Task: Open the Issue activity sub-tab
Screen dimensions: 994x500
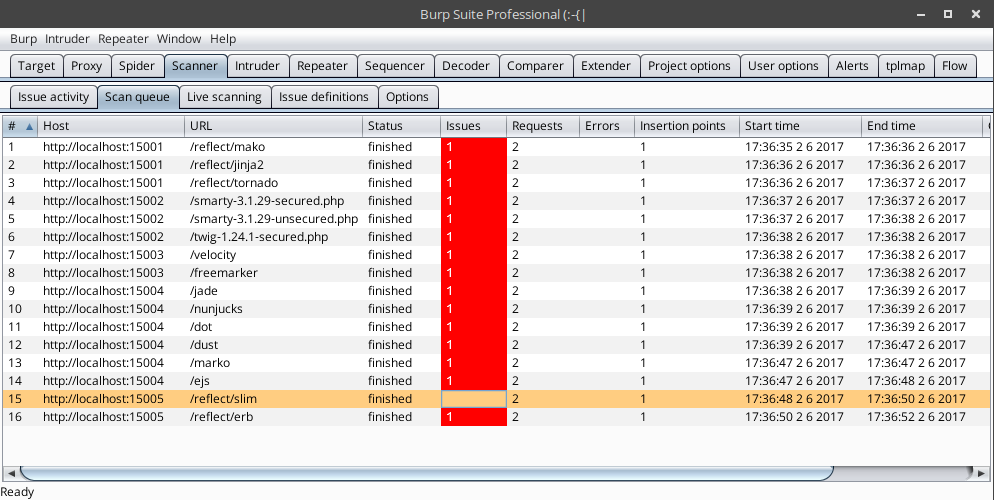Action: coord(54,97)
